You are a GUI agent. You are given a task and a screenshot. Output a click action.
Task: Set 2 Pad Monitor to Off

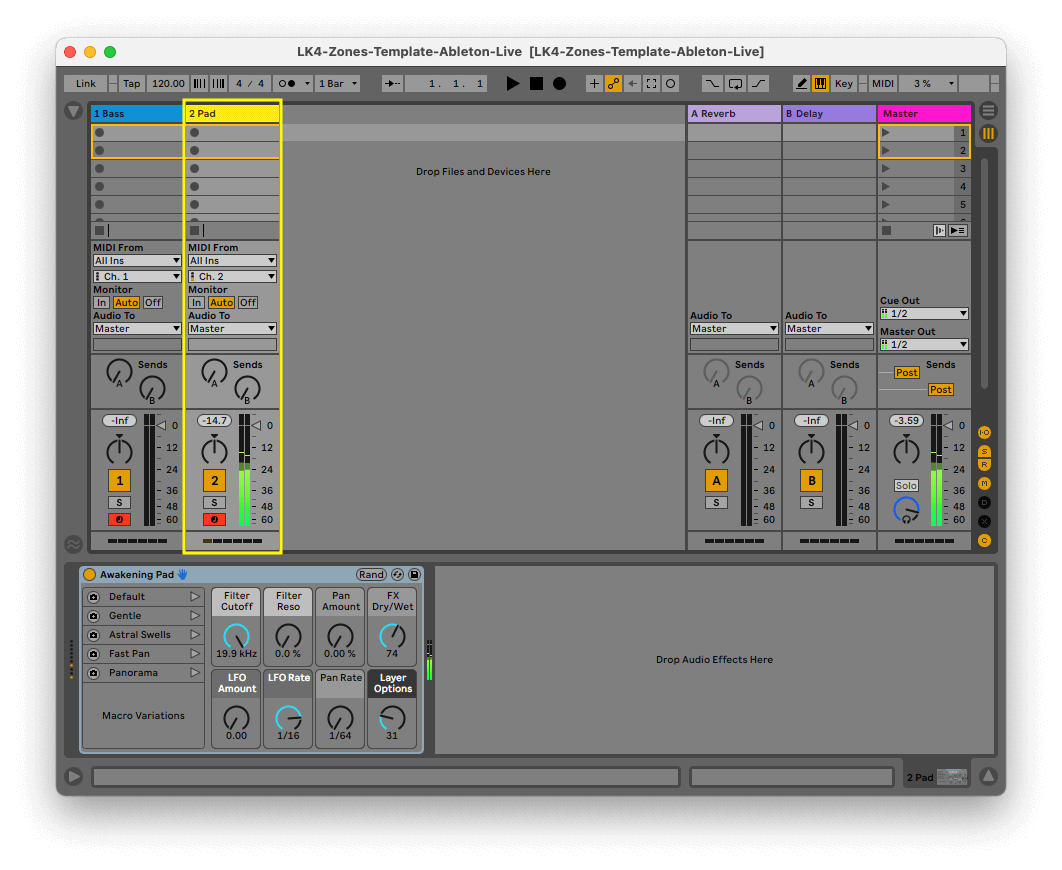coord(248,303)
